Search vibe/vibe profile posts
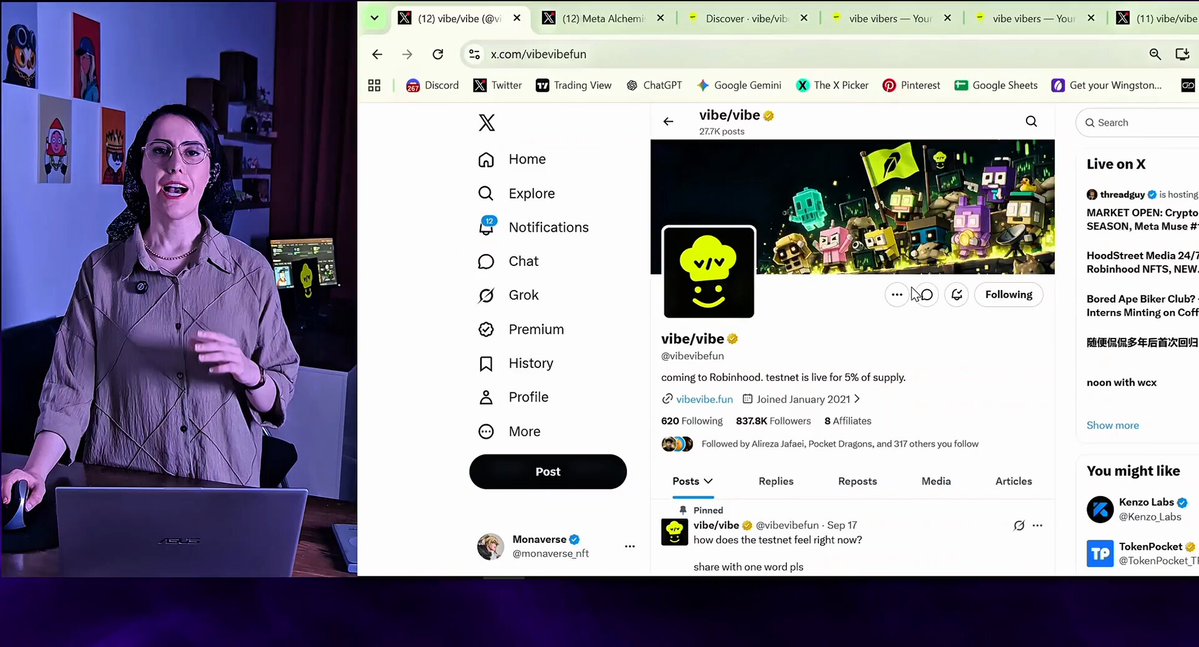 1031,122
